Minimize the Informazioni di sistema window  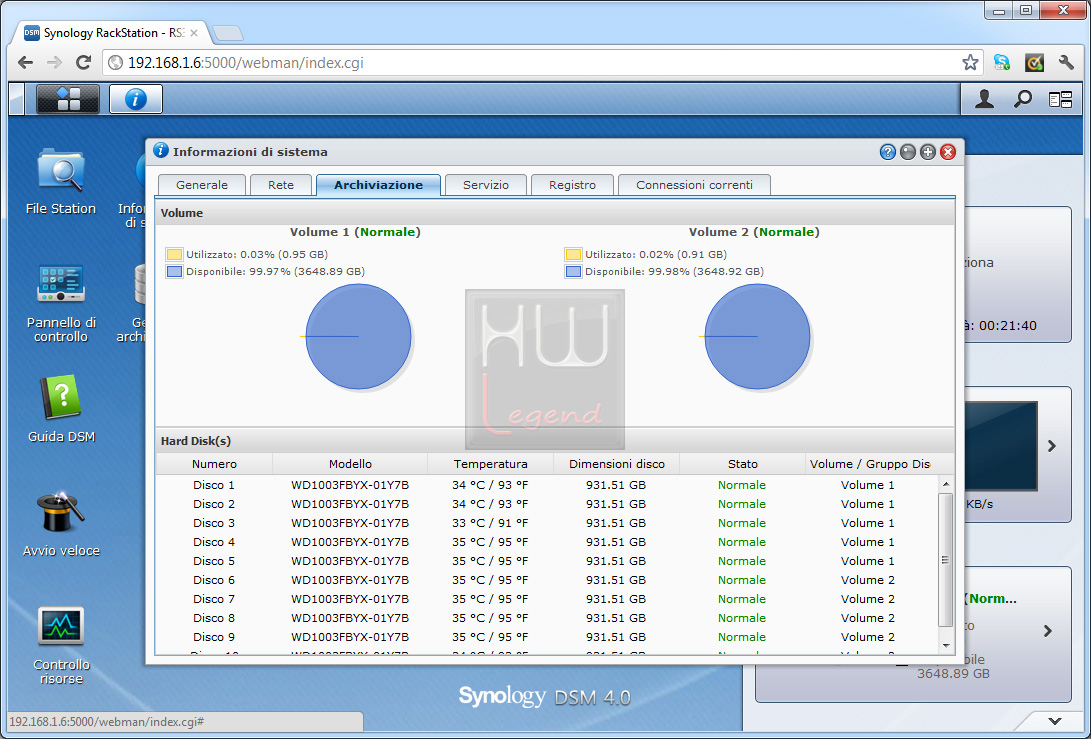[907, 152]
